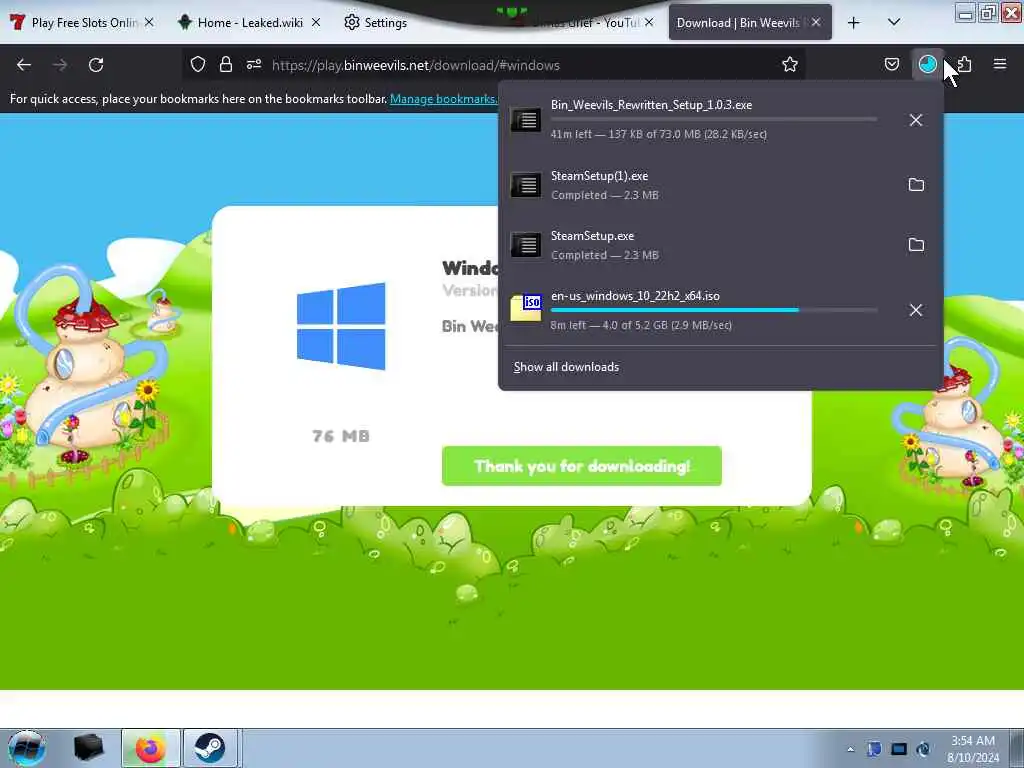
Task: Click the network tray icon
Action: tap(899, 749)
